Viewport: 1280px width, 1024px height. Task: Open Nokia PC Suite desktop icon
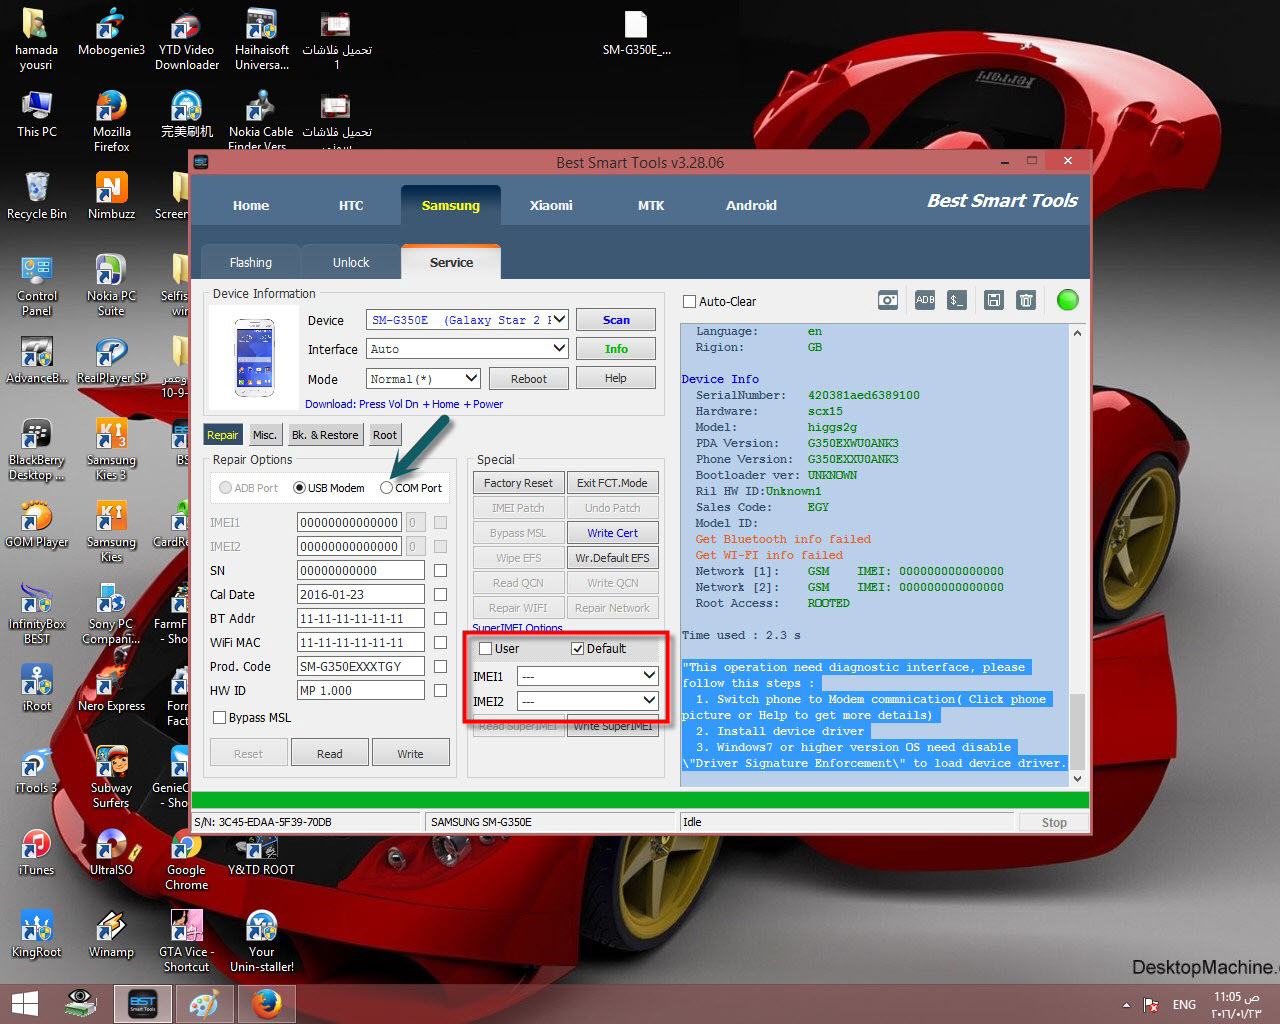point(111,285)
